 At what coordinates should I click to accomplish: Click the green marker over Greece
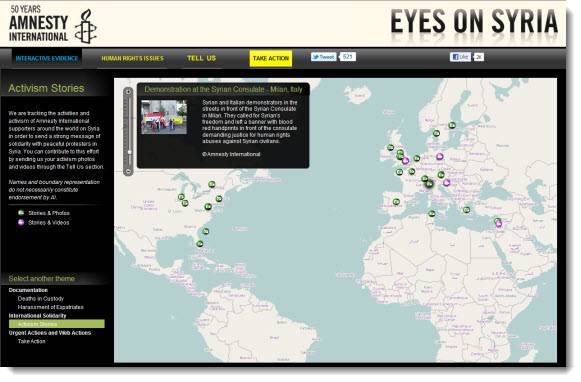467,210
